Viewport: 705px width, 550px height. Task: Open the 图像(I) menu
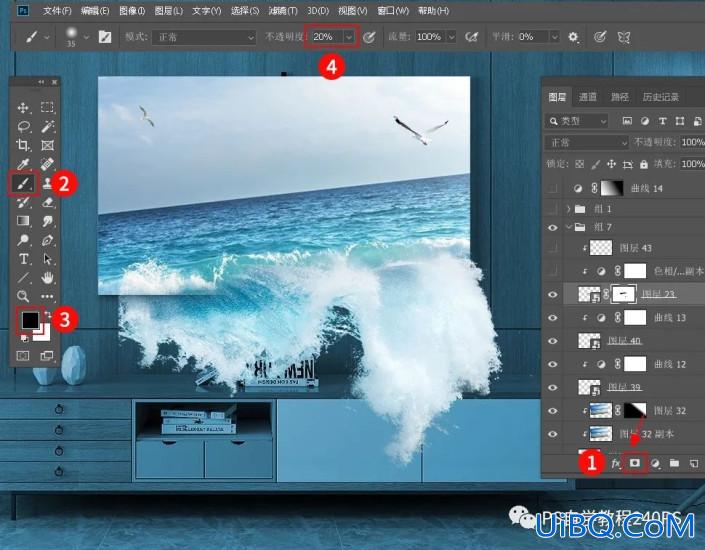coord(132,10)
